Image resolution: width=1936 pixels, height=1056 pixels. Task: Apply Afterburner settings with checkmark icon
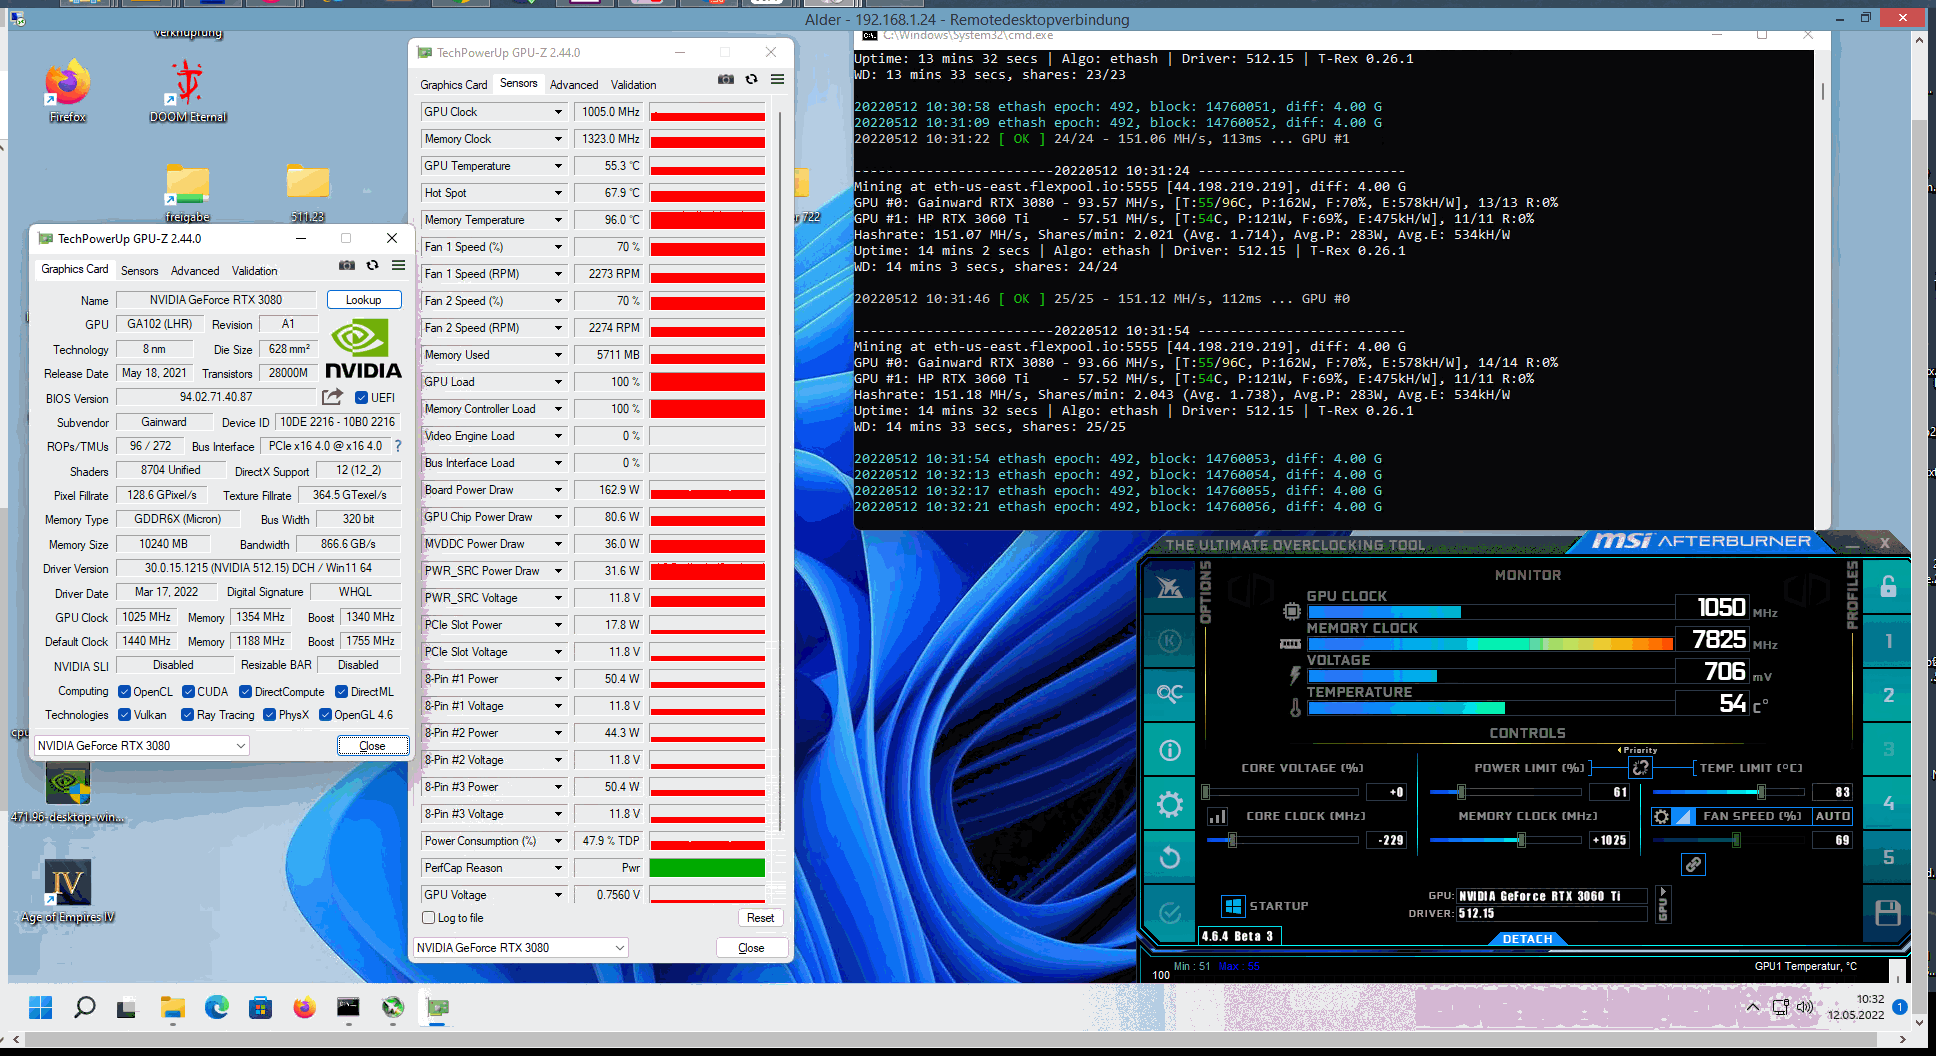click(x=1169, y=912)
